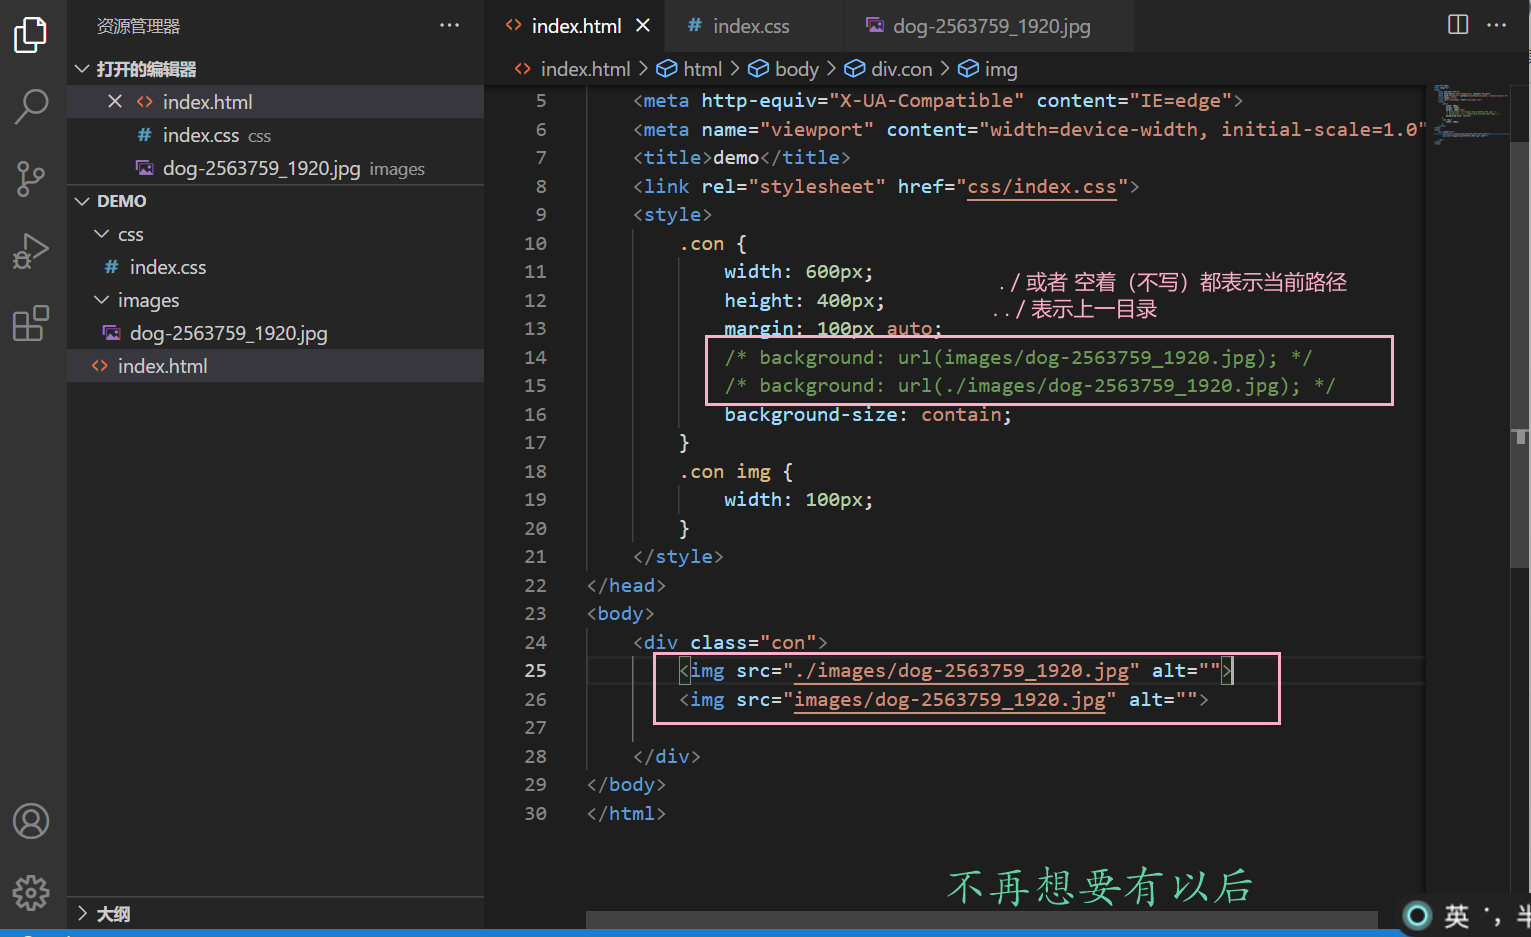Select index.css in the css folder
Image resolution: width=1531 pixels, height=937 pixels.
coord(166,267)
